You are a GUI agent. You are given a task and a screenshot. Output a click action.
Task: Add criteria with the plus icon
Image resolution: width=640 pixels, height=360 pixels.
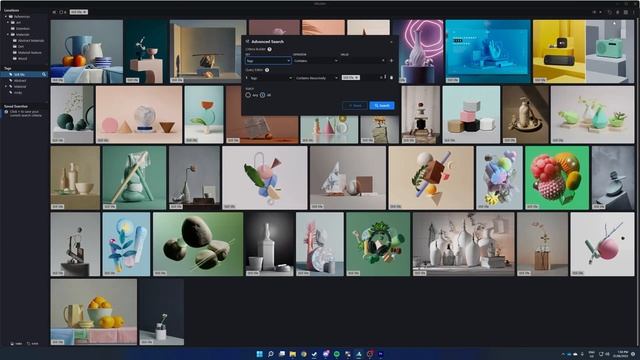[391, 61]
